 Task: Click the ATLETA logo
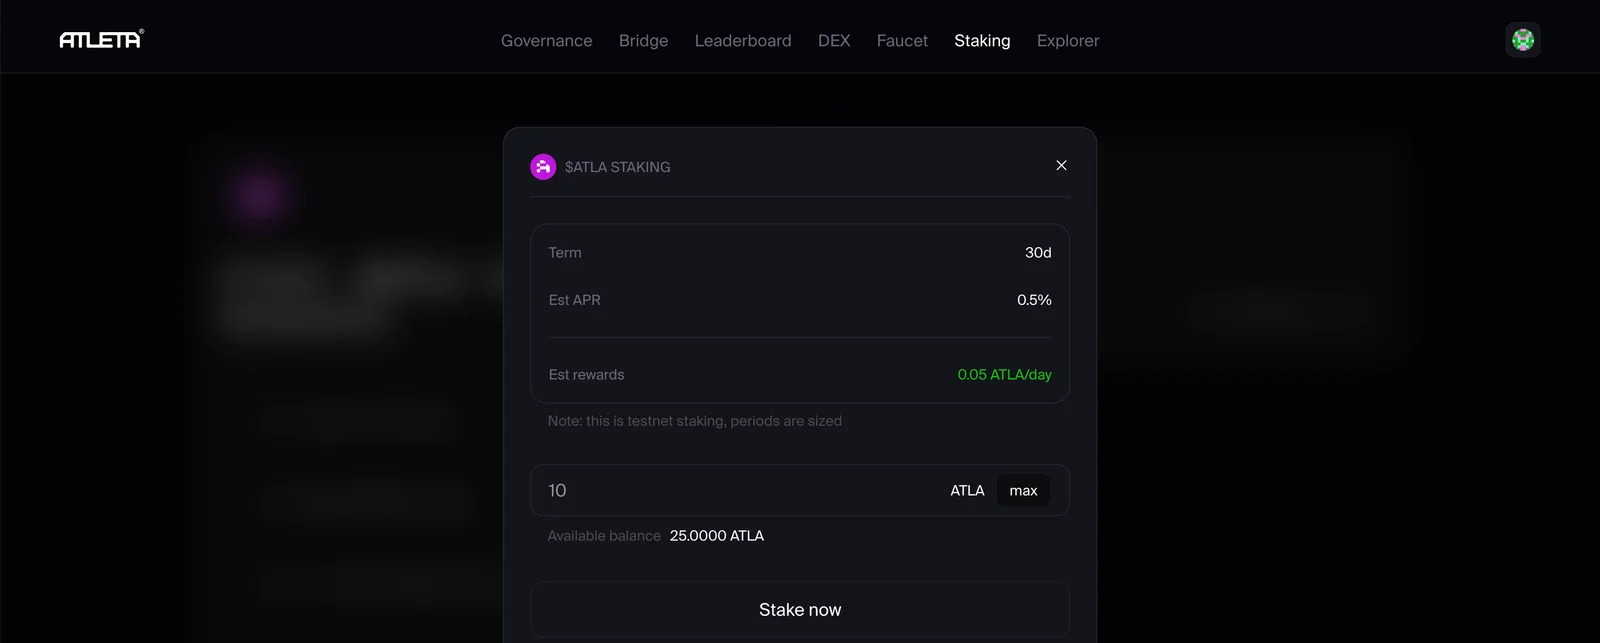(x=101, y=39)
